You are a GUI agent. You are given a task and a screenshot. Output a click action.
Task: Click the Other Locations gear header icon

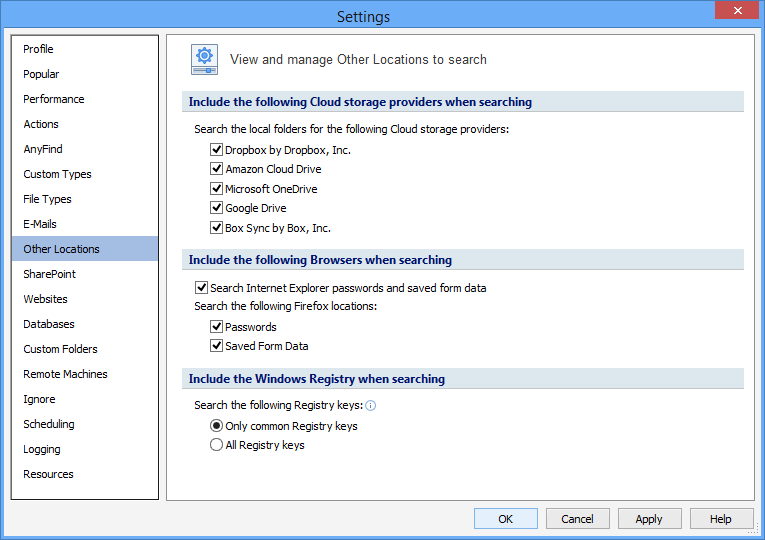click(204, 60)
